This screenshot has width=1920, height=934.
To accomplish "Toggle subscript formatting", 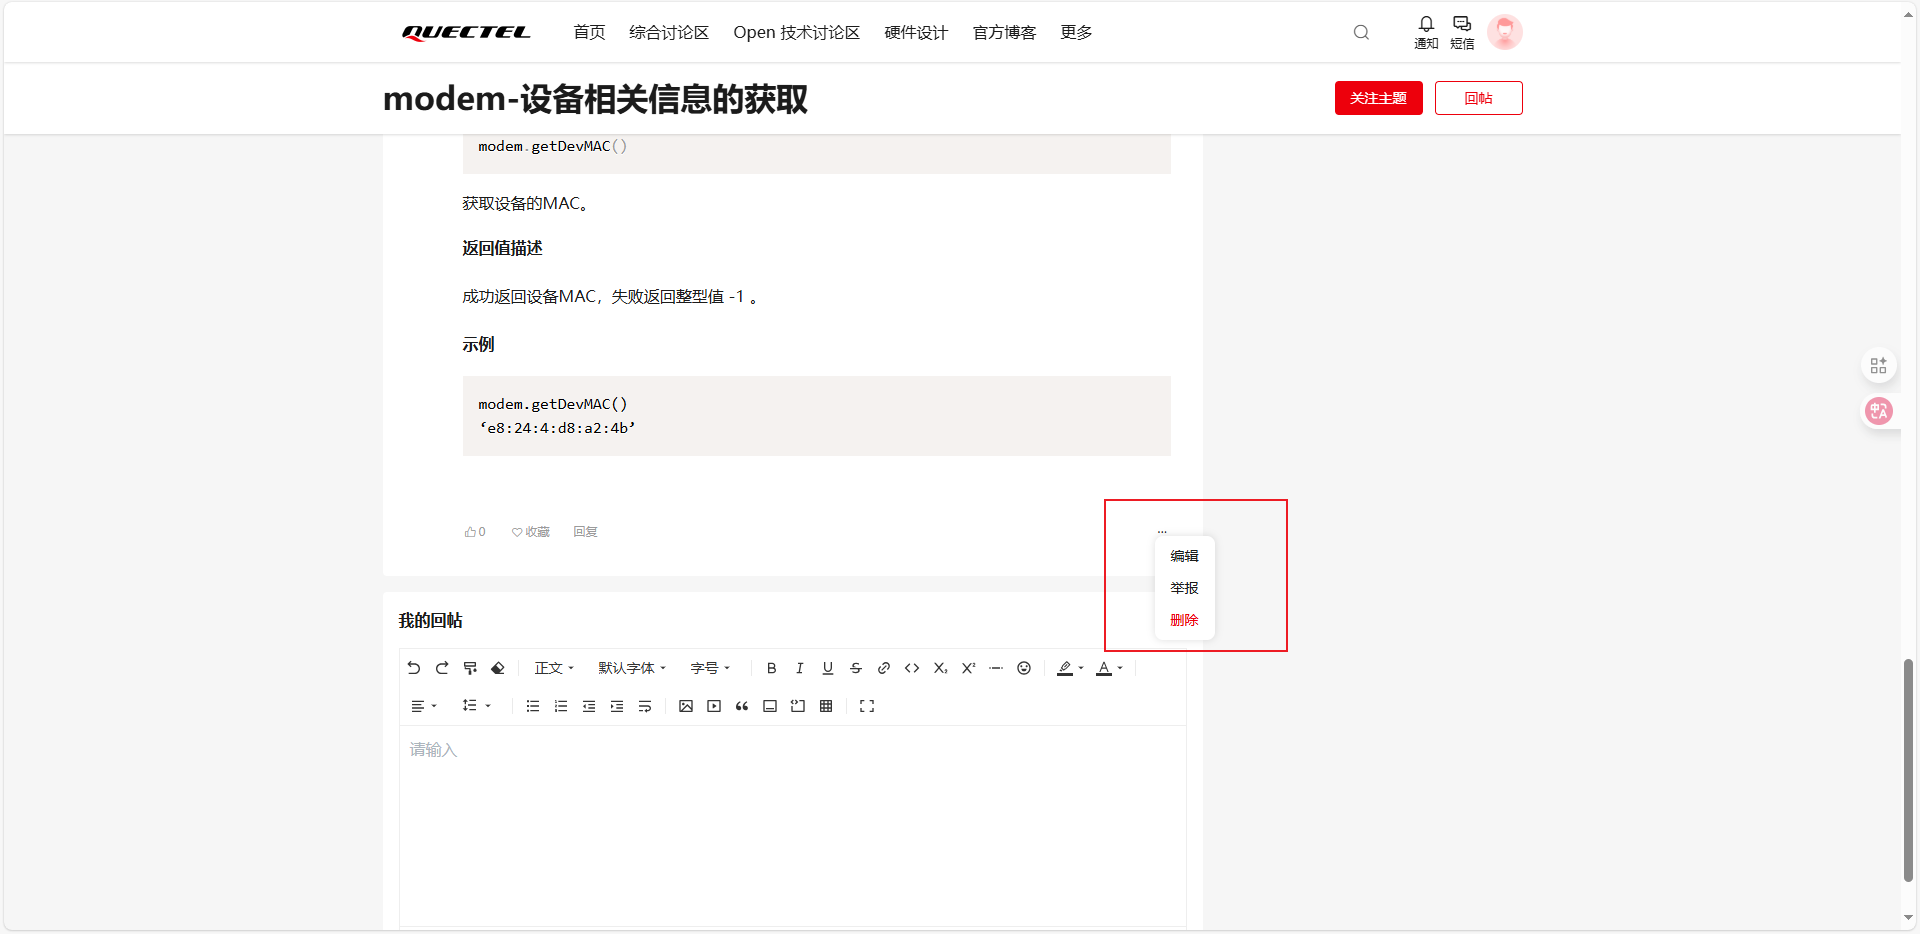I will [940, 668].
